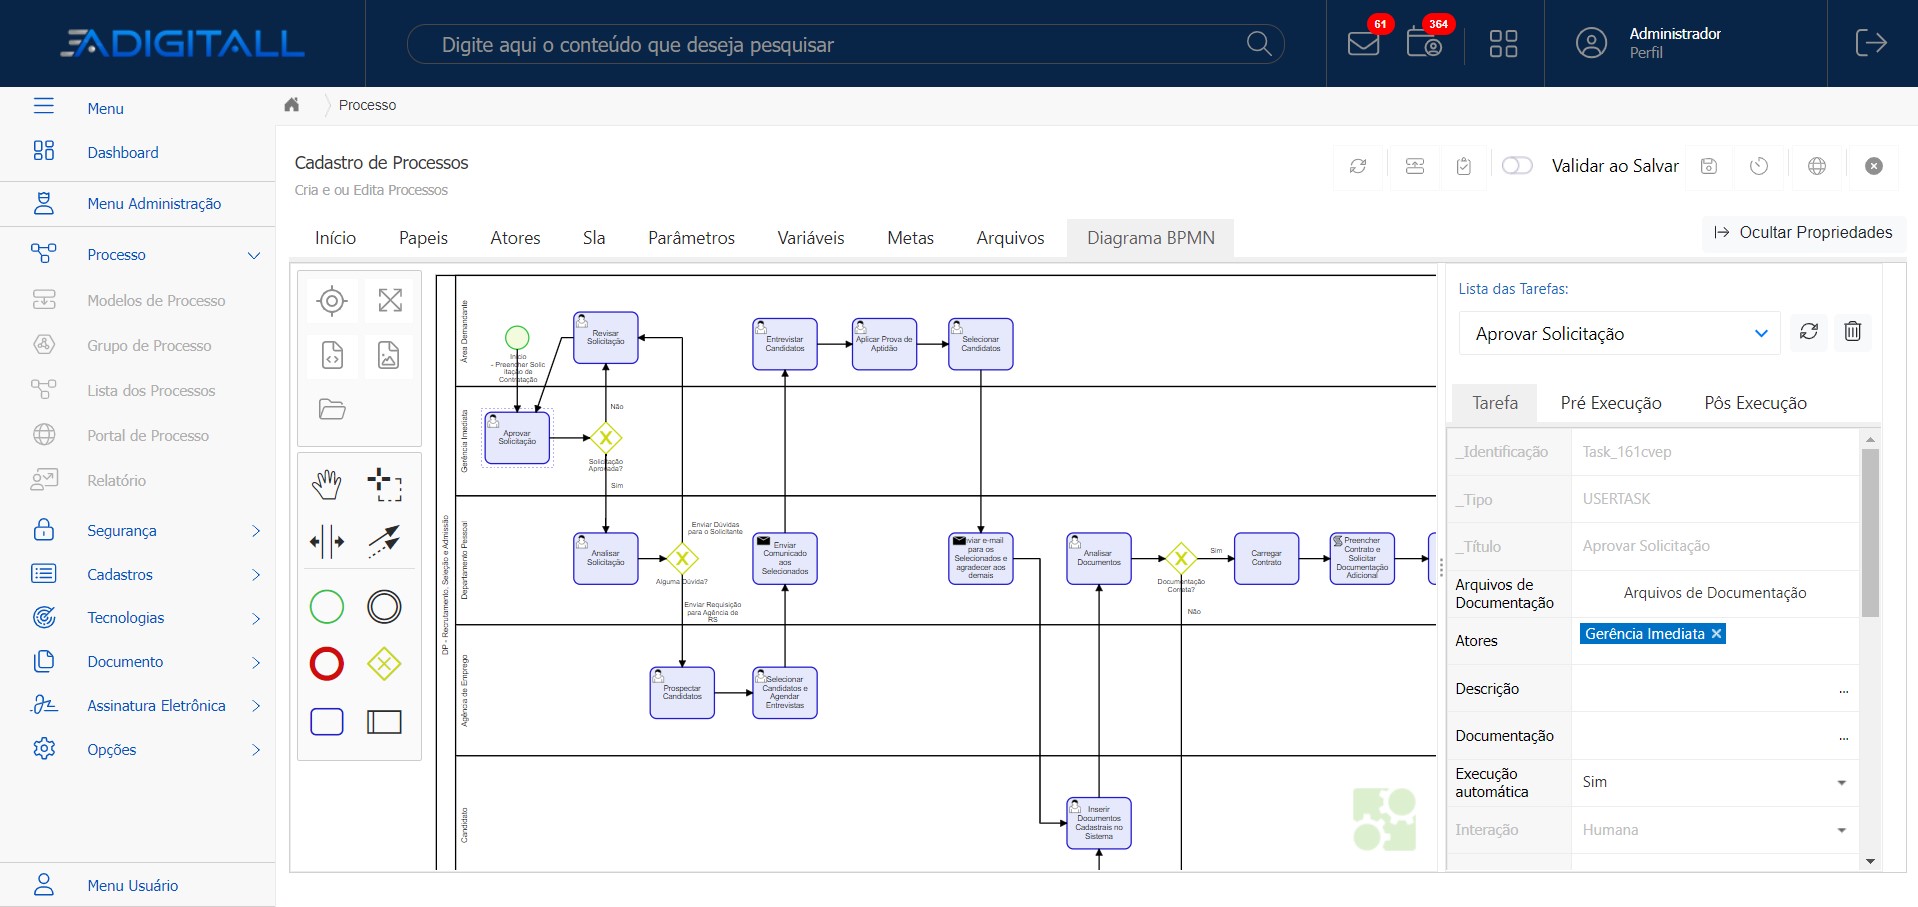Image resolution: width=1918 pixels, height=907 pixels.
Task: Open Pós Execução tab
Action: [1755, 403]
